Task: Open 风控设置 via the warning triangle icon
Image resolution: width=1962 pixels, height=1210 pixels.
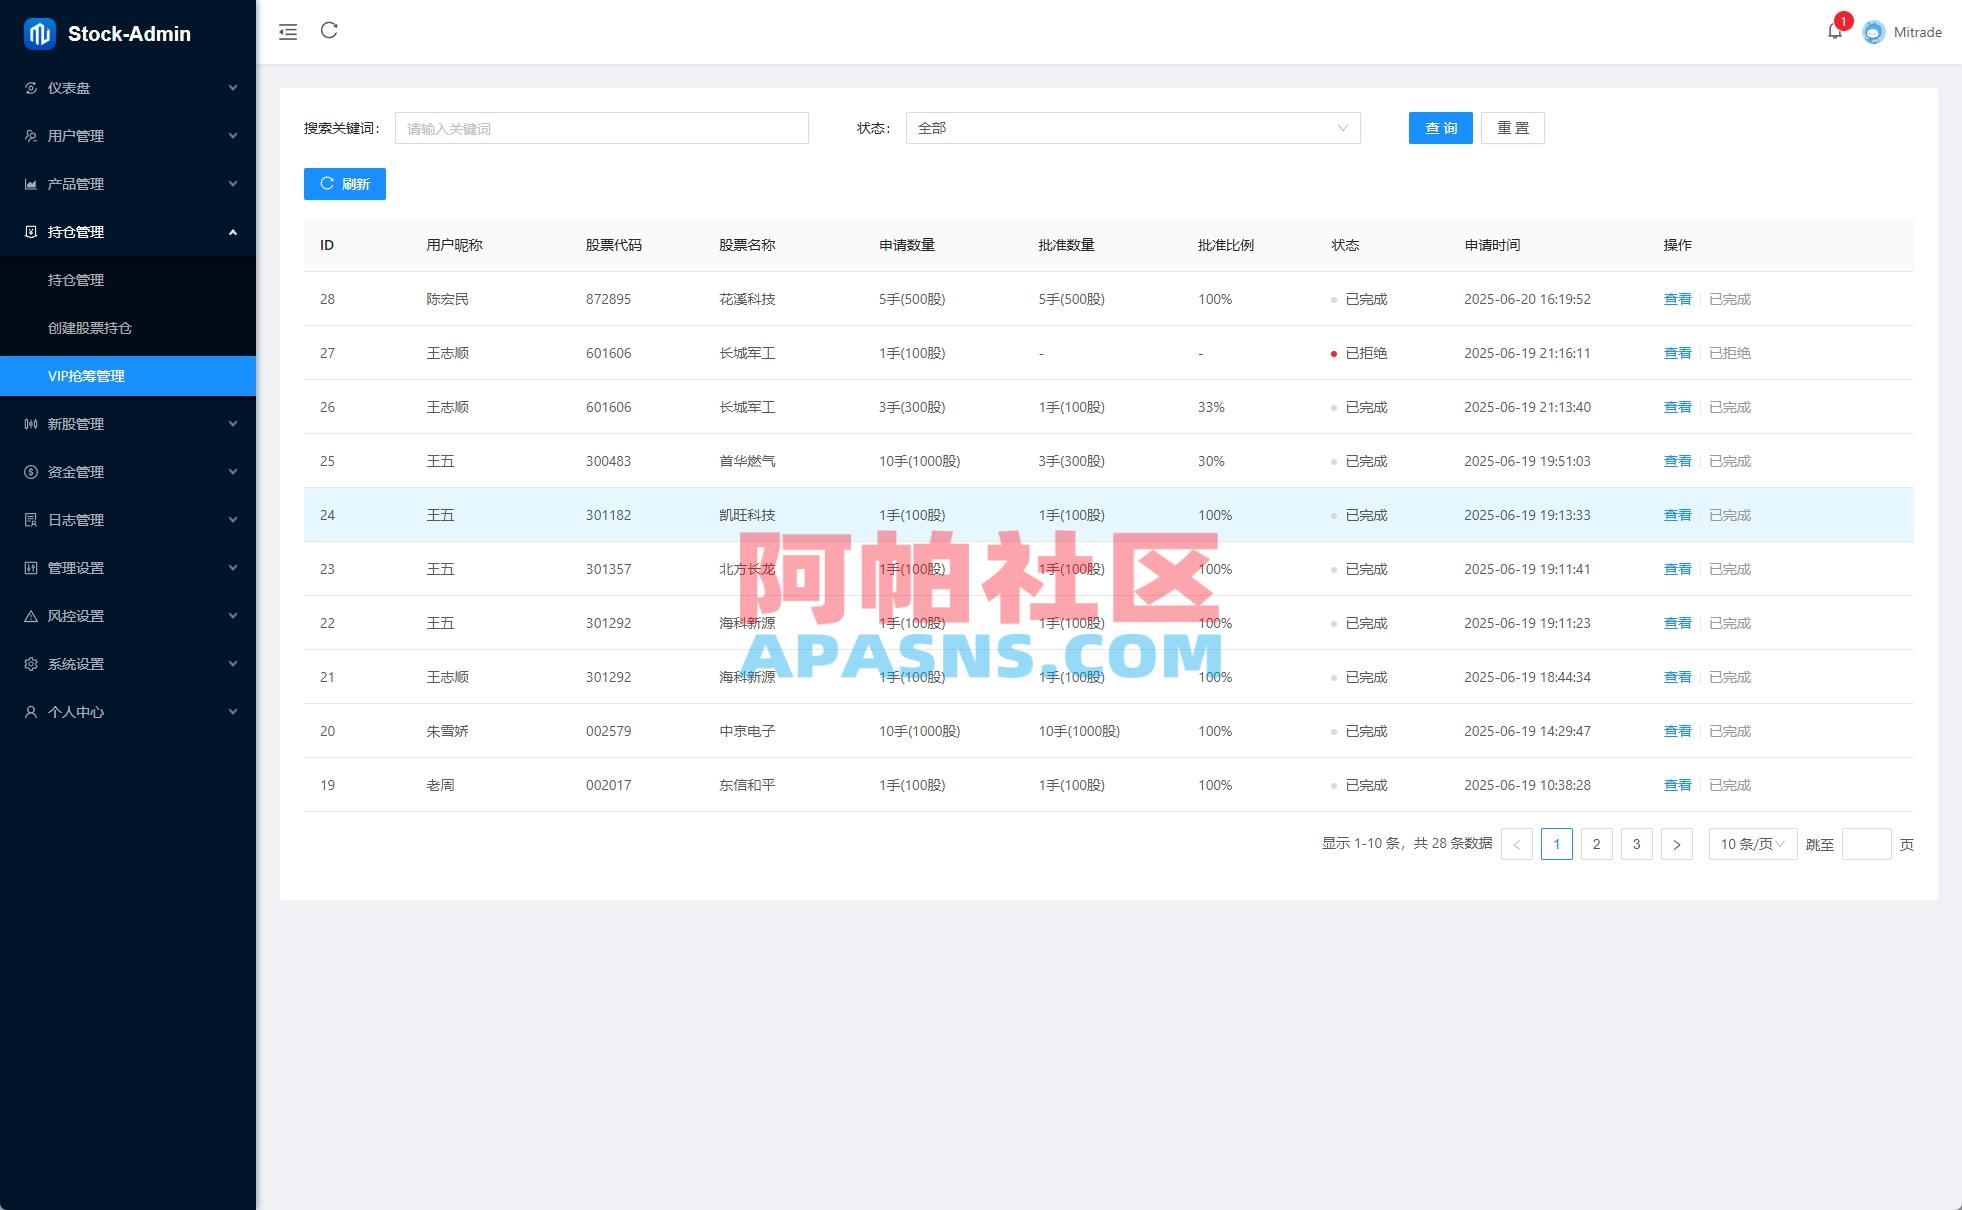Action: coord(30,615)
